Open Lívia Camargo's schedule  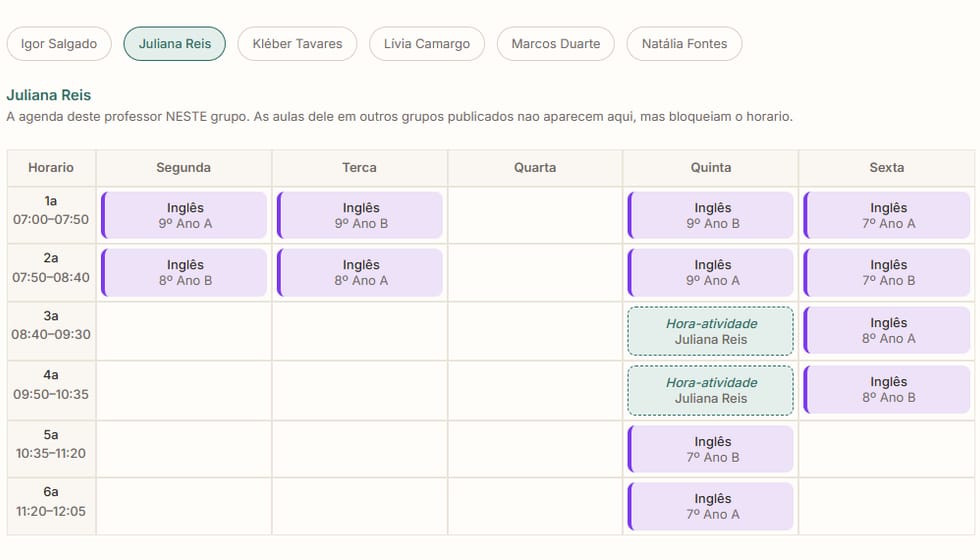point(426,44)
